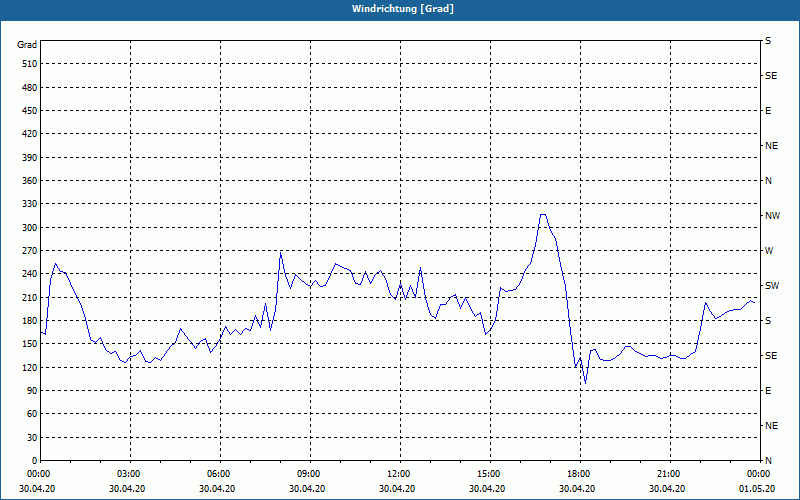
Task: Click the time label '09:00'
Action: pos(309,474)
